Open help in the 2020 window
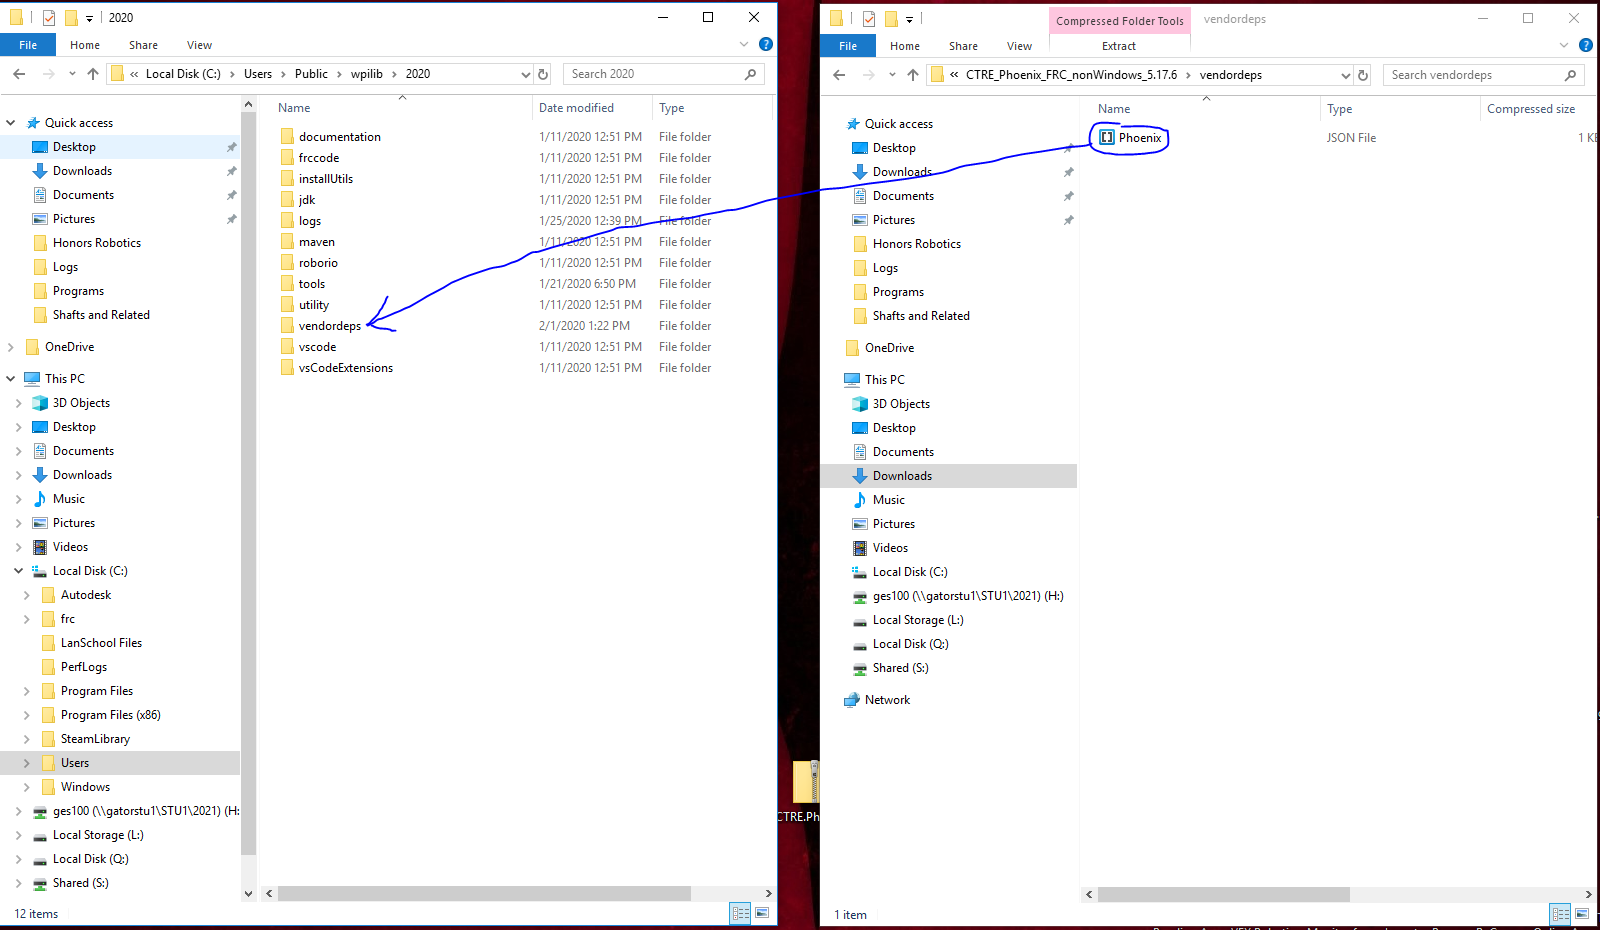 tap(766, 44)
